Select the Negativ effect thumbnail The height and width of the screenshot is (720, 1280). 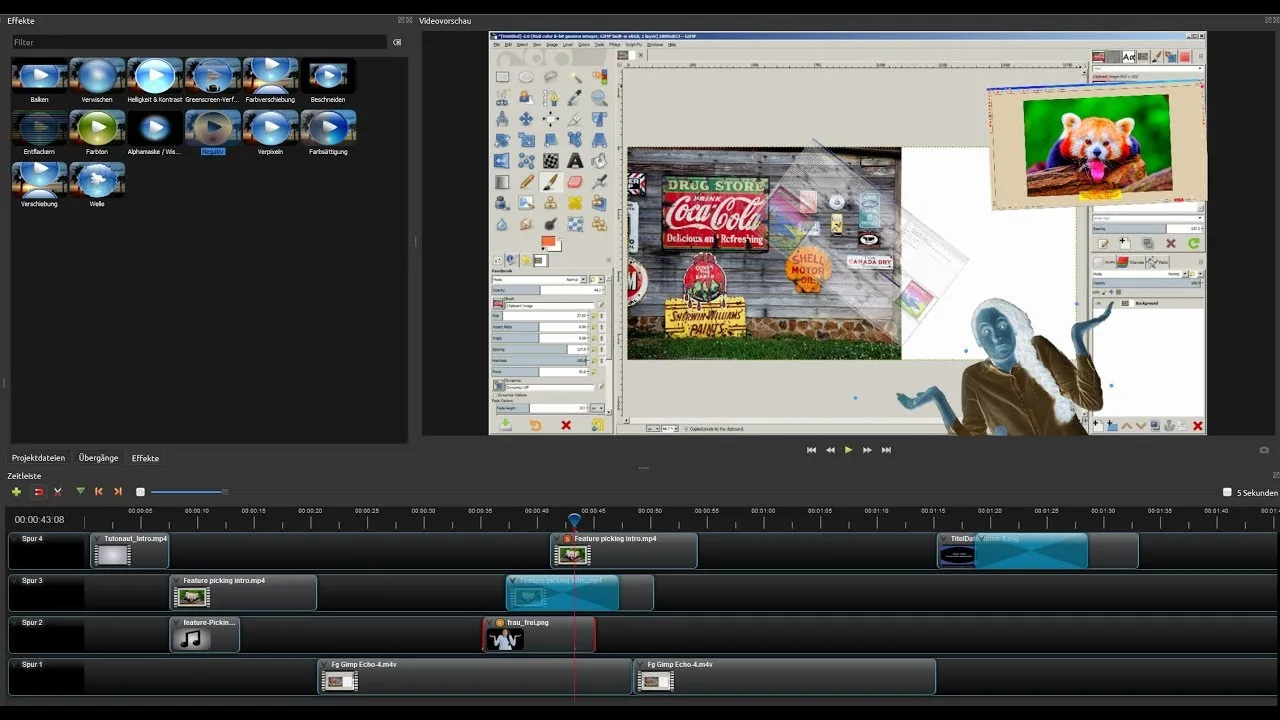tap(212, 127)
